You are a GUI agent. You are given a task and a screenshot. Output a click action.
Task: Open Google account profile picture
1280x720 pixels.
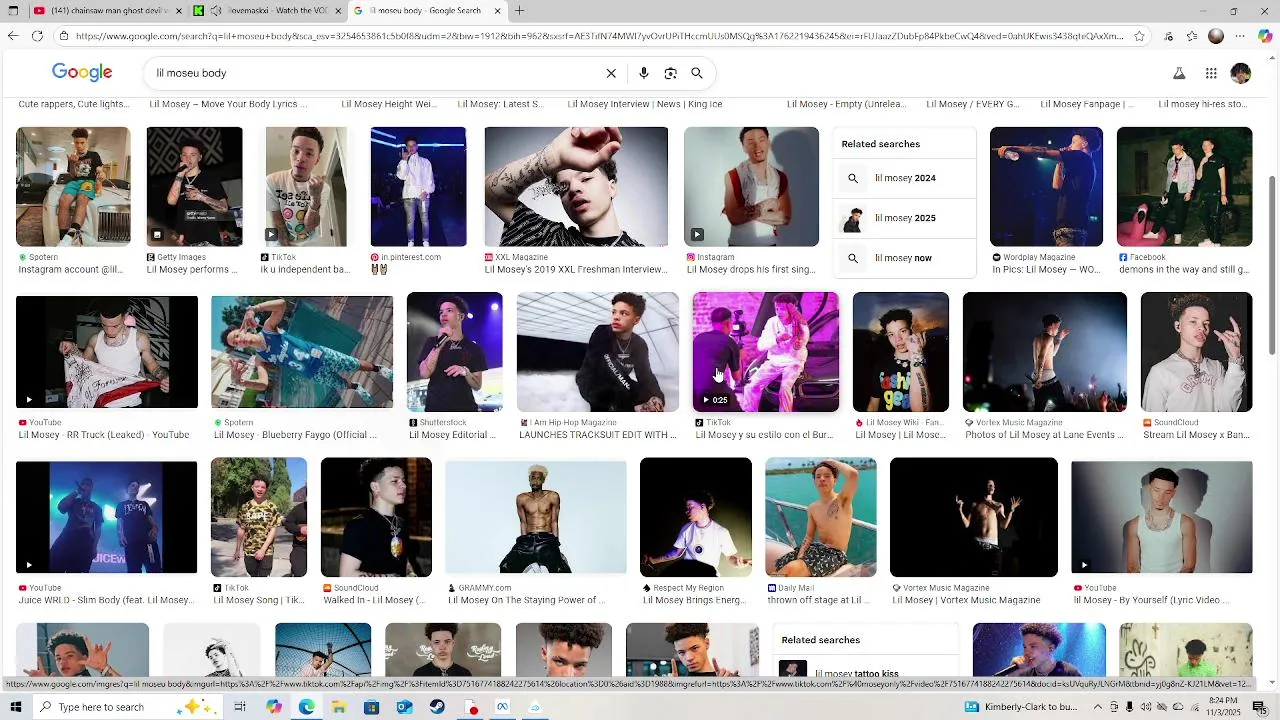pos(1241,73)
